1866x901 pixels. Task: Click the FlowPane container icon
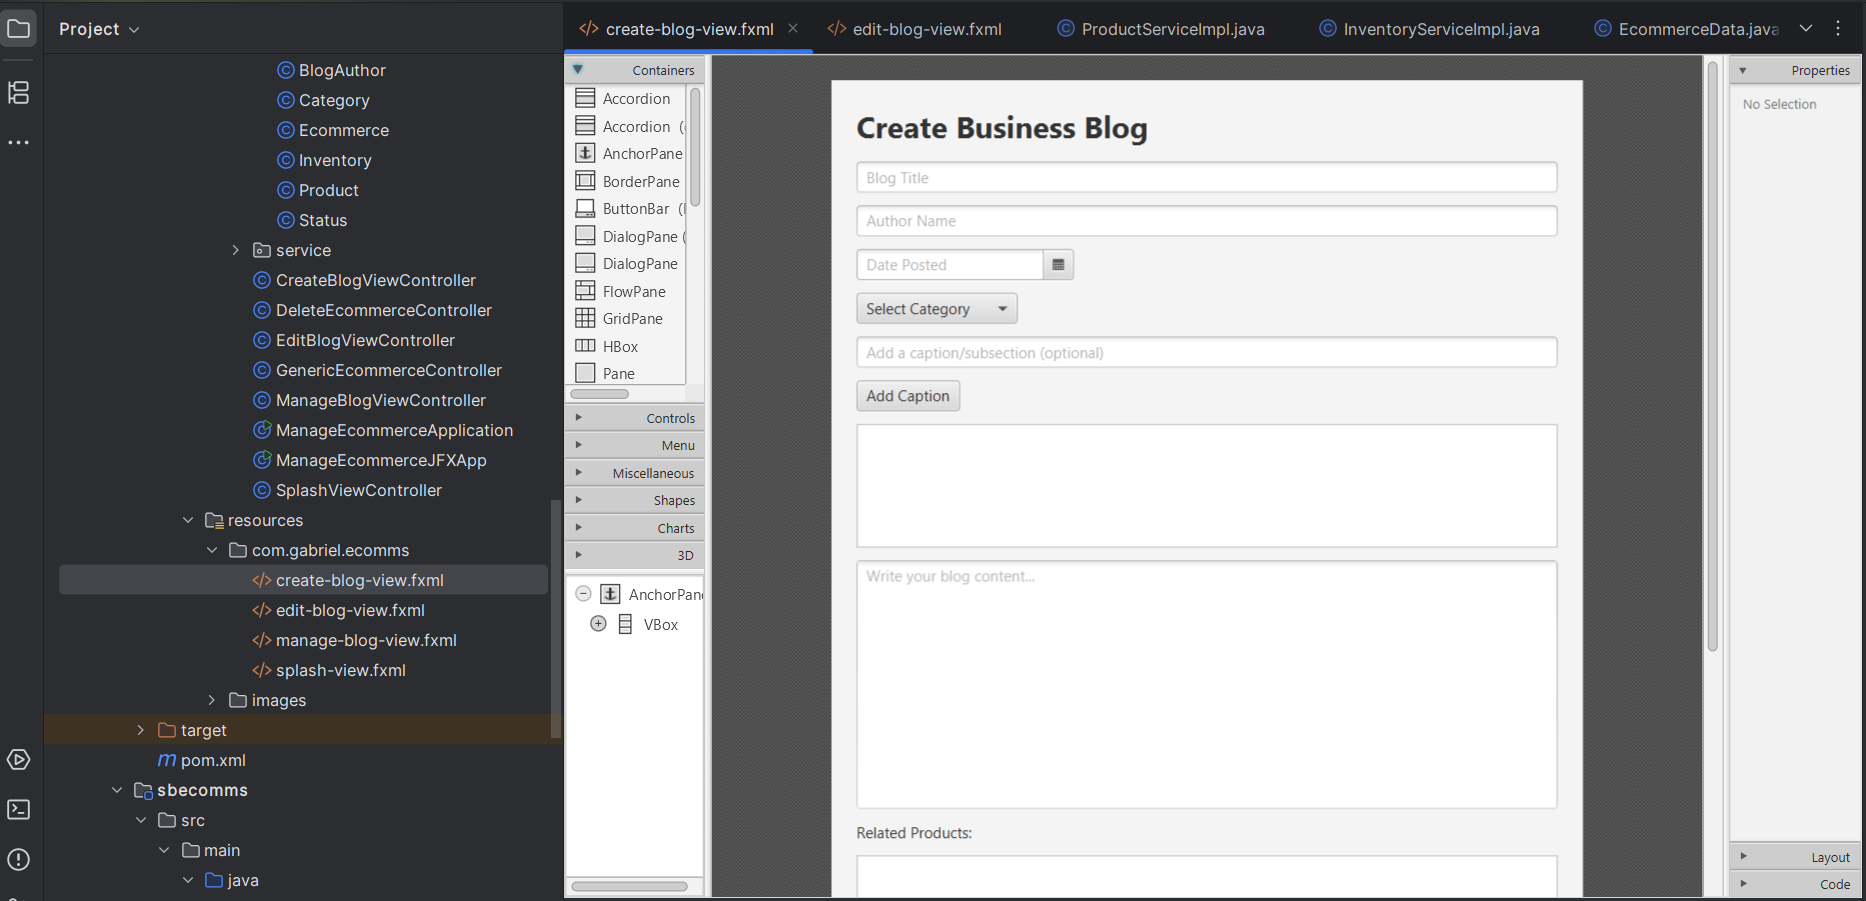point(585,291)
